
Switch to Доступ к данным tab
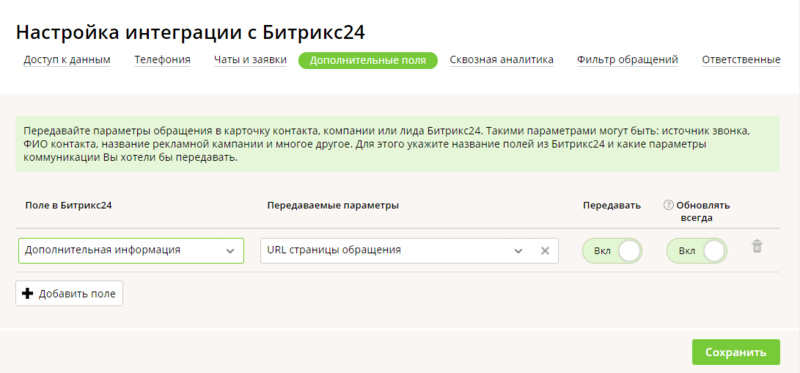click(67, 60)
